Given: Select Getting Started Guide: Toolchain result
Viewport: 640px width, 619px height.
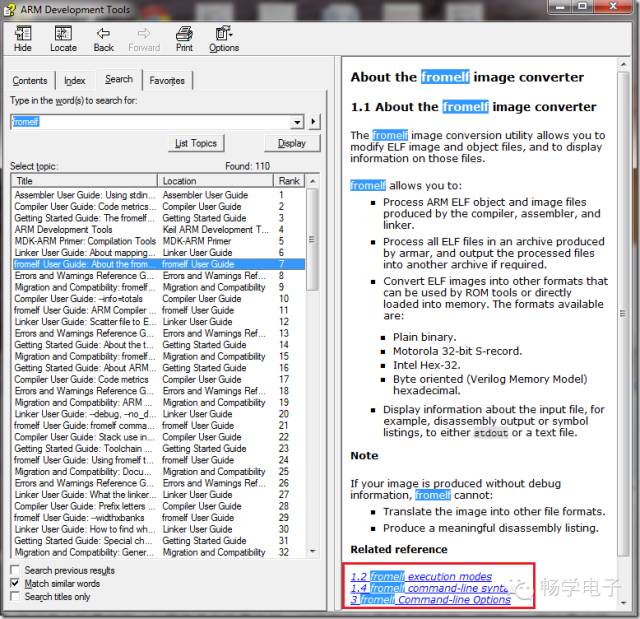Looking at the screenshot, I should 158,448.
